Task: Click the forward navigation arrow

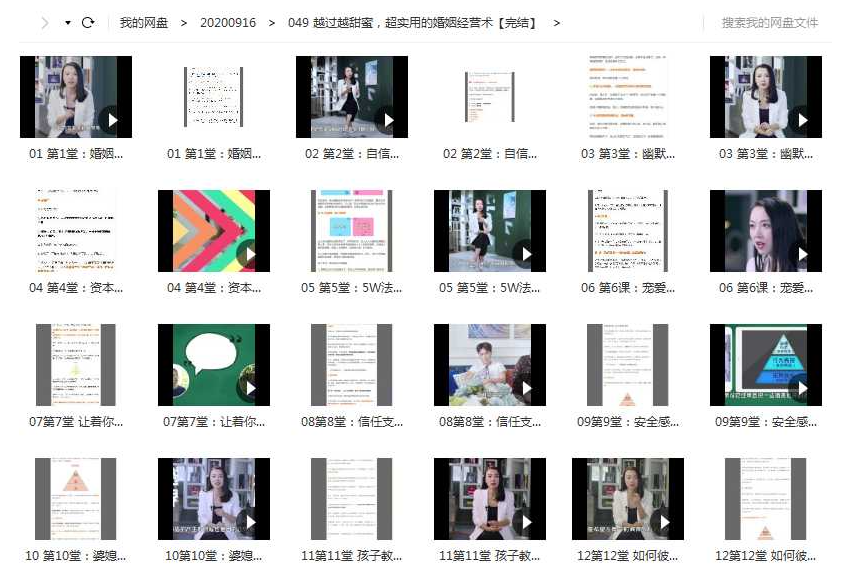Action: pyautogui.click(x=44, y=23)
